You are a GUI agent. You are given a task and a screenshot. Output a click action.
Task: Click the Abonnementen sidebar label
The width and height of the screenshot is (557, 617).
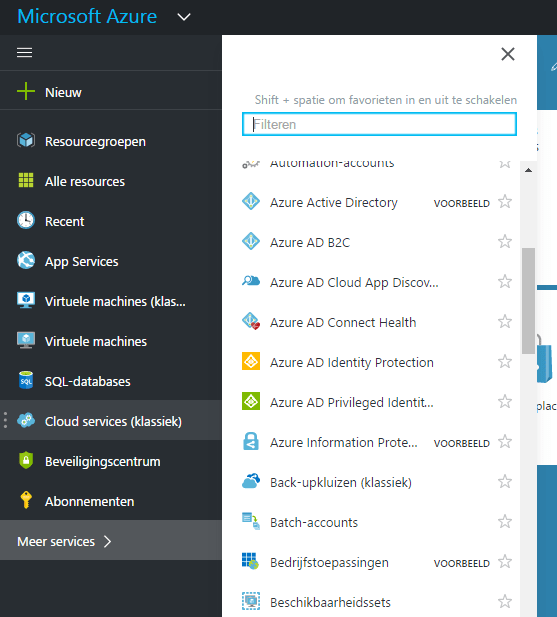90,501
